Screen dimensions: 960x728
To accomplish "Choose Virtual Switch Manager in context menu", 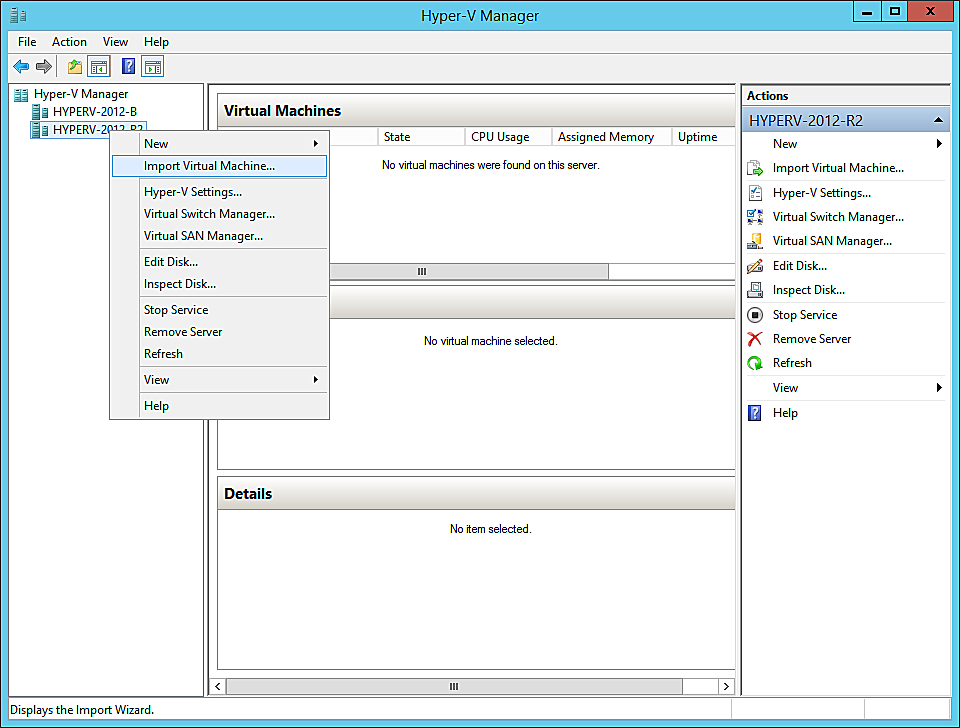I will pyautogui.click(x=219, y=214).
